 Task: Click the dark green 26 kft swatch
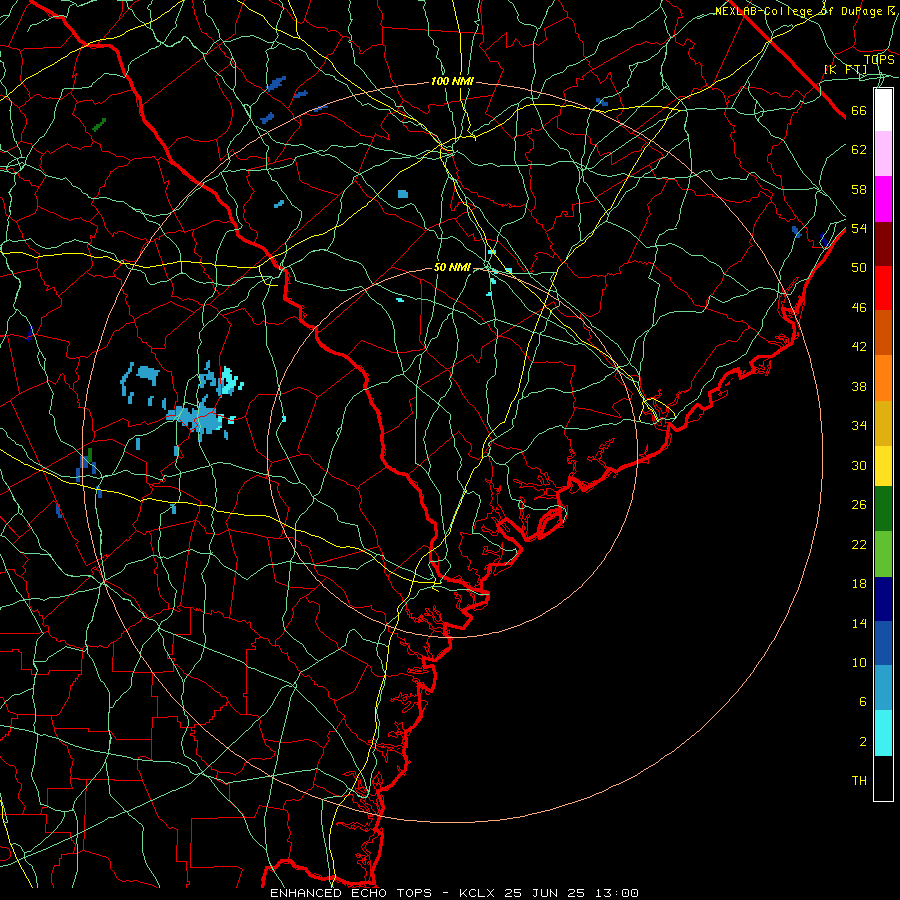point(883,509)
